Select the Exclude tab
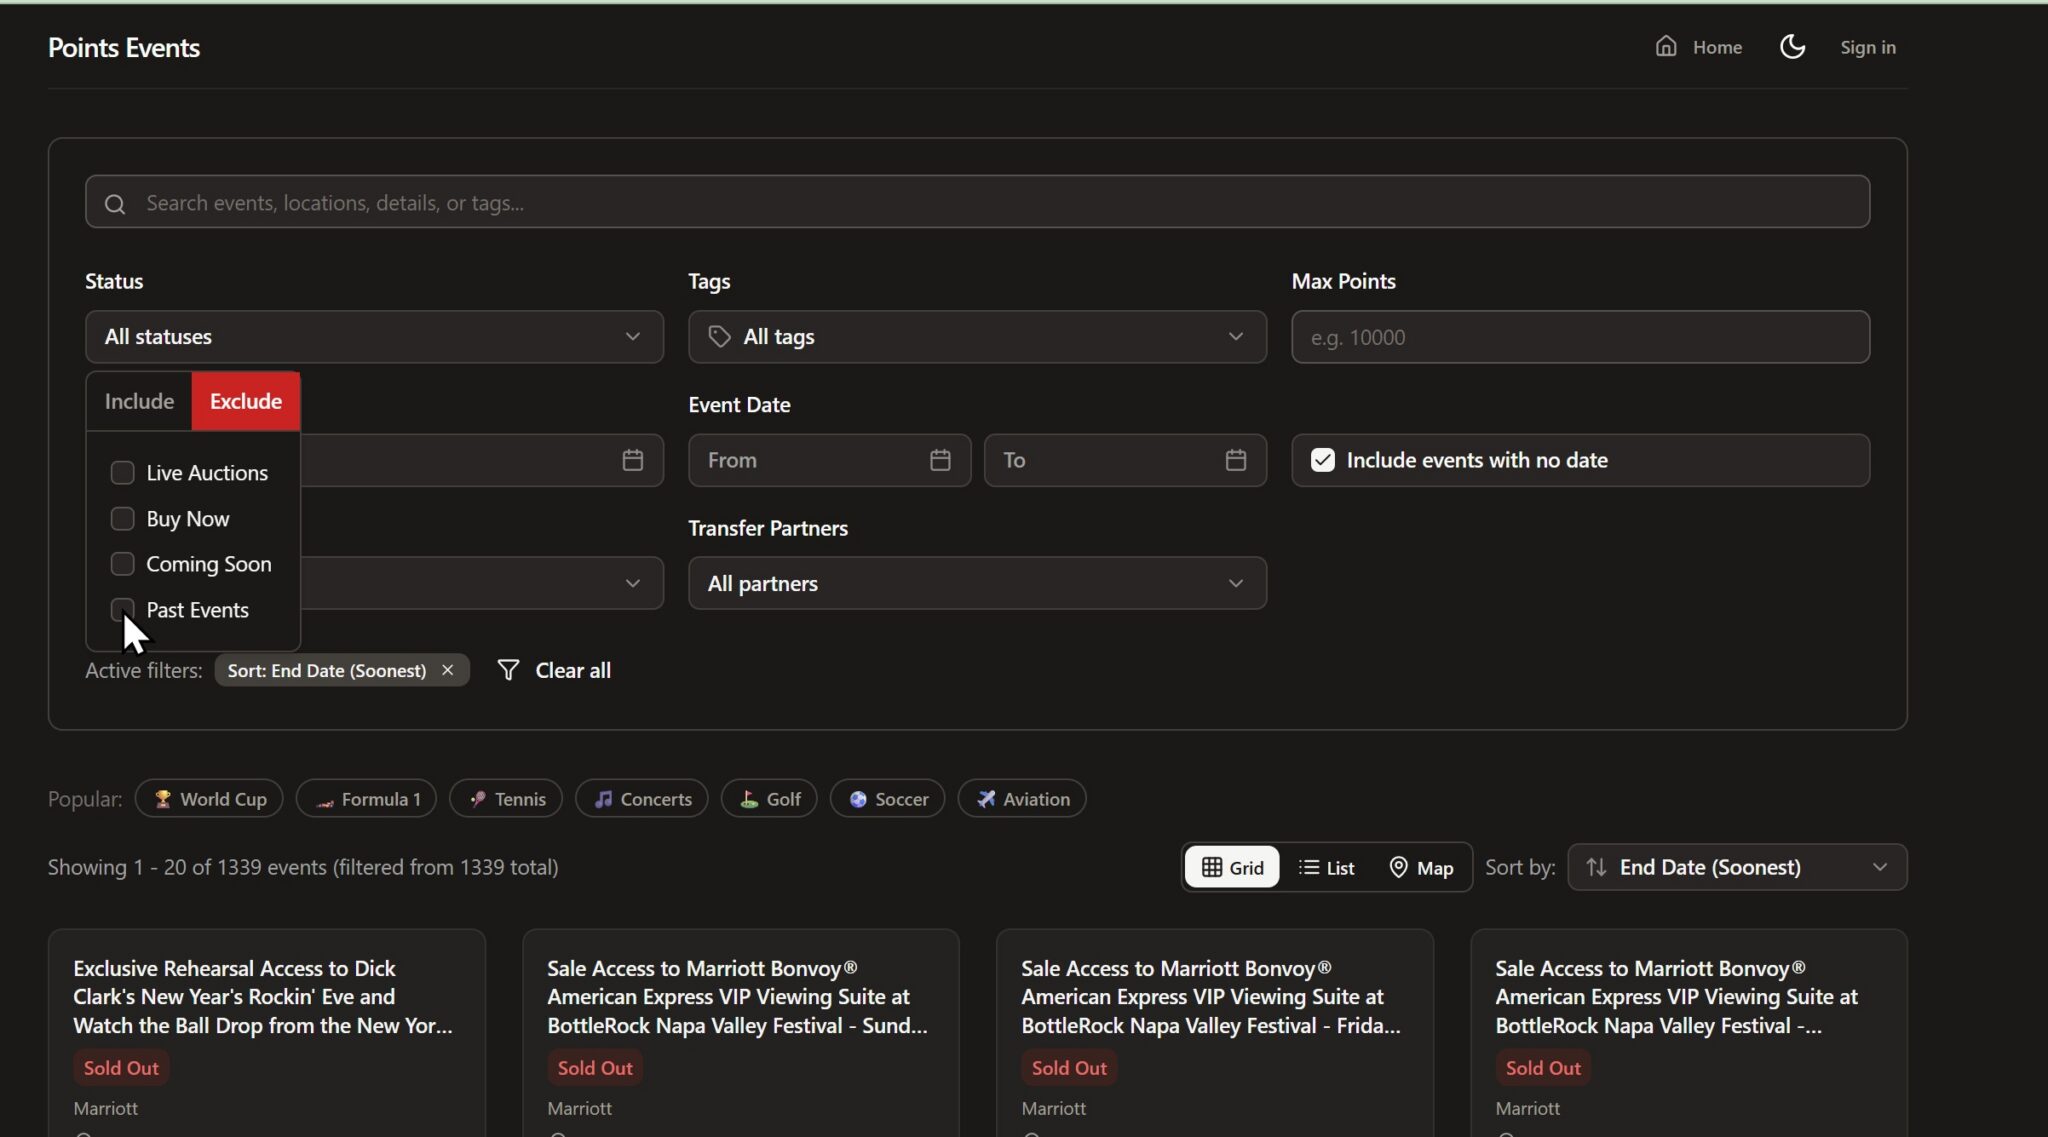This screenshot has height=1137, width=2048. point(246,401)
